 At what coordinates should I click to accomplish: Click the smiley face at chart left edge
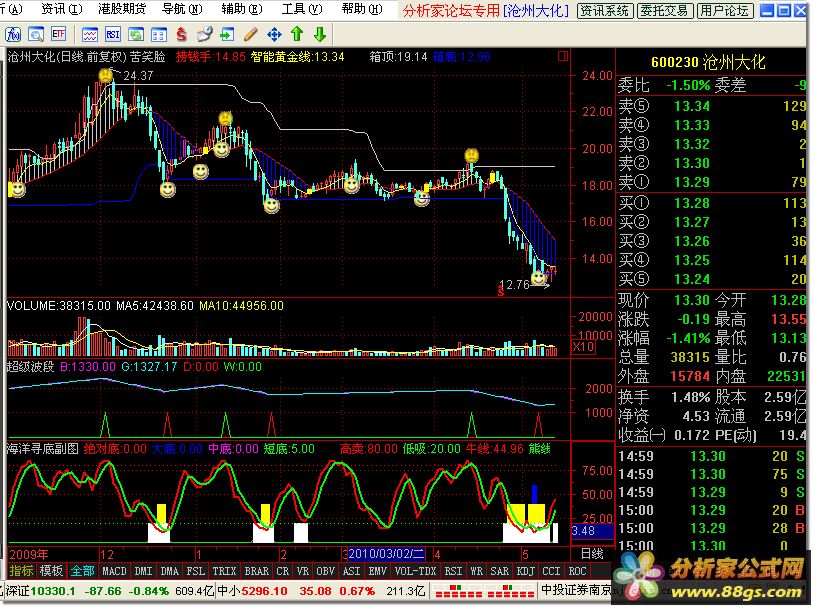17,190
